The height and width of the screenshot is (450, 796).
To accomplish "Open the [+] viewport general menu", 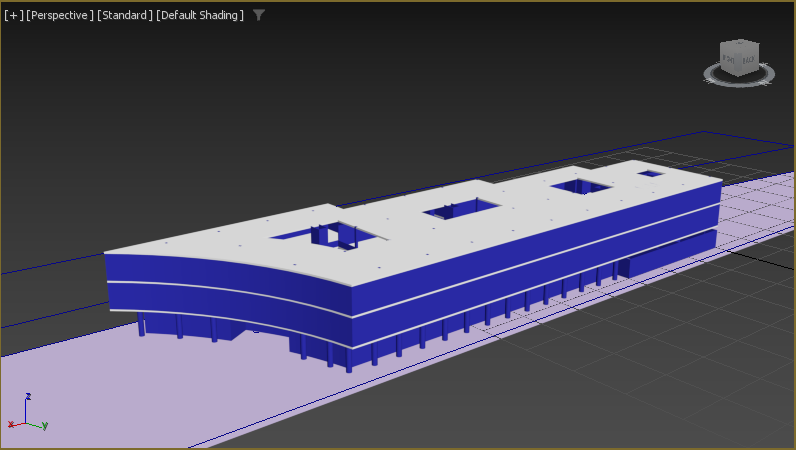I will tap(14, 15).
